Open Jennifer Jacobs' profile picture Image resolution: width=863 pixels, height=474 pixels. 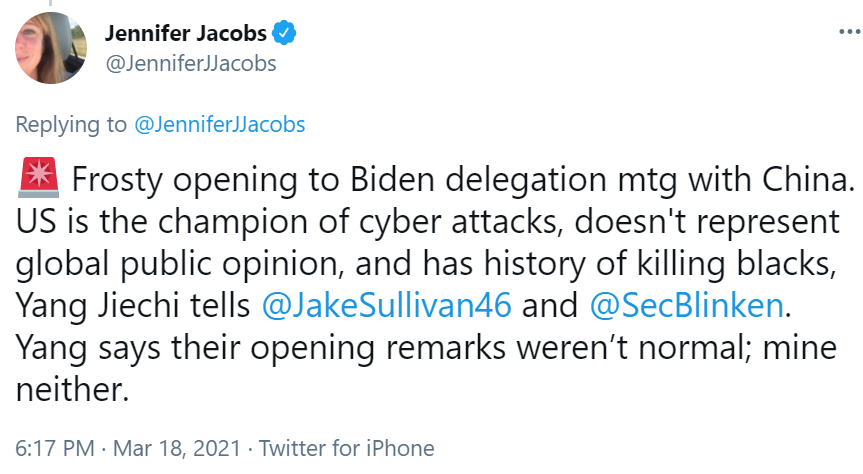click(x=47, y=47)
